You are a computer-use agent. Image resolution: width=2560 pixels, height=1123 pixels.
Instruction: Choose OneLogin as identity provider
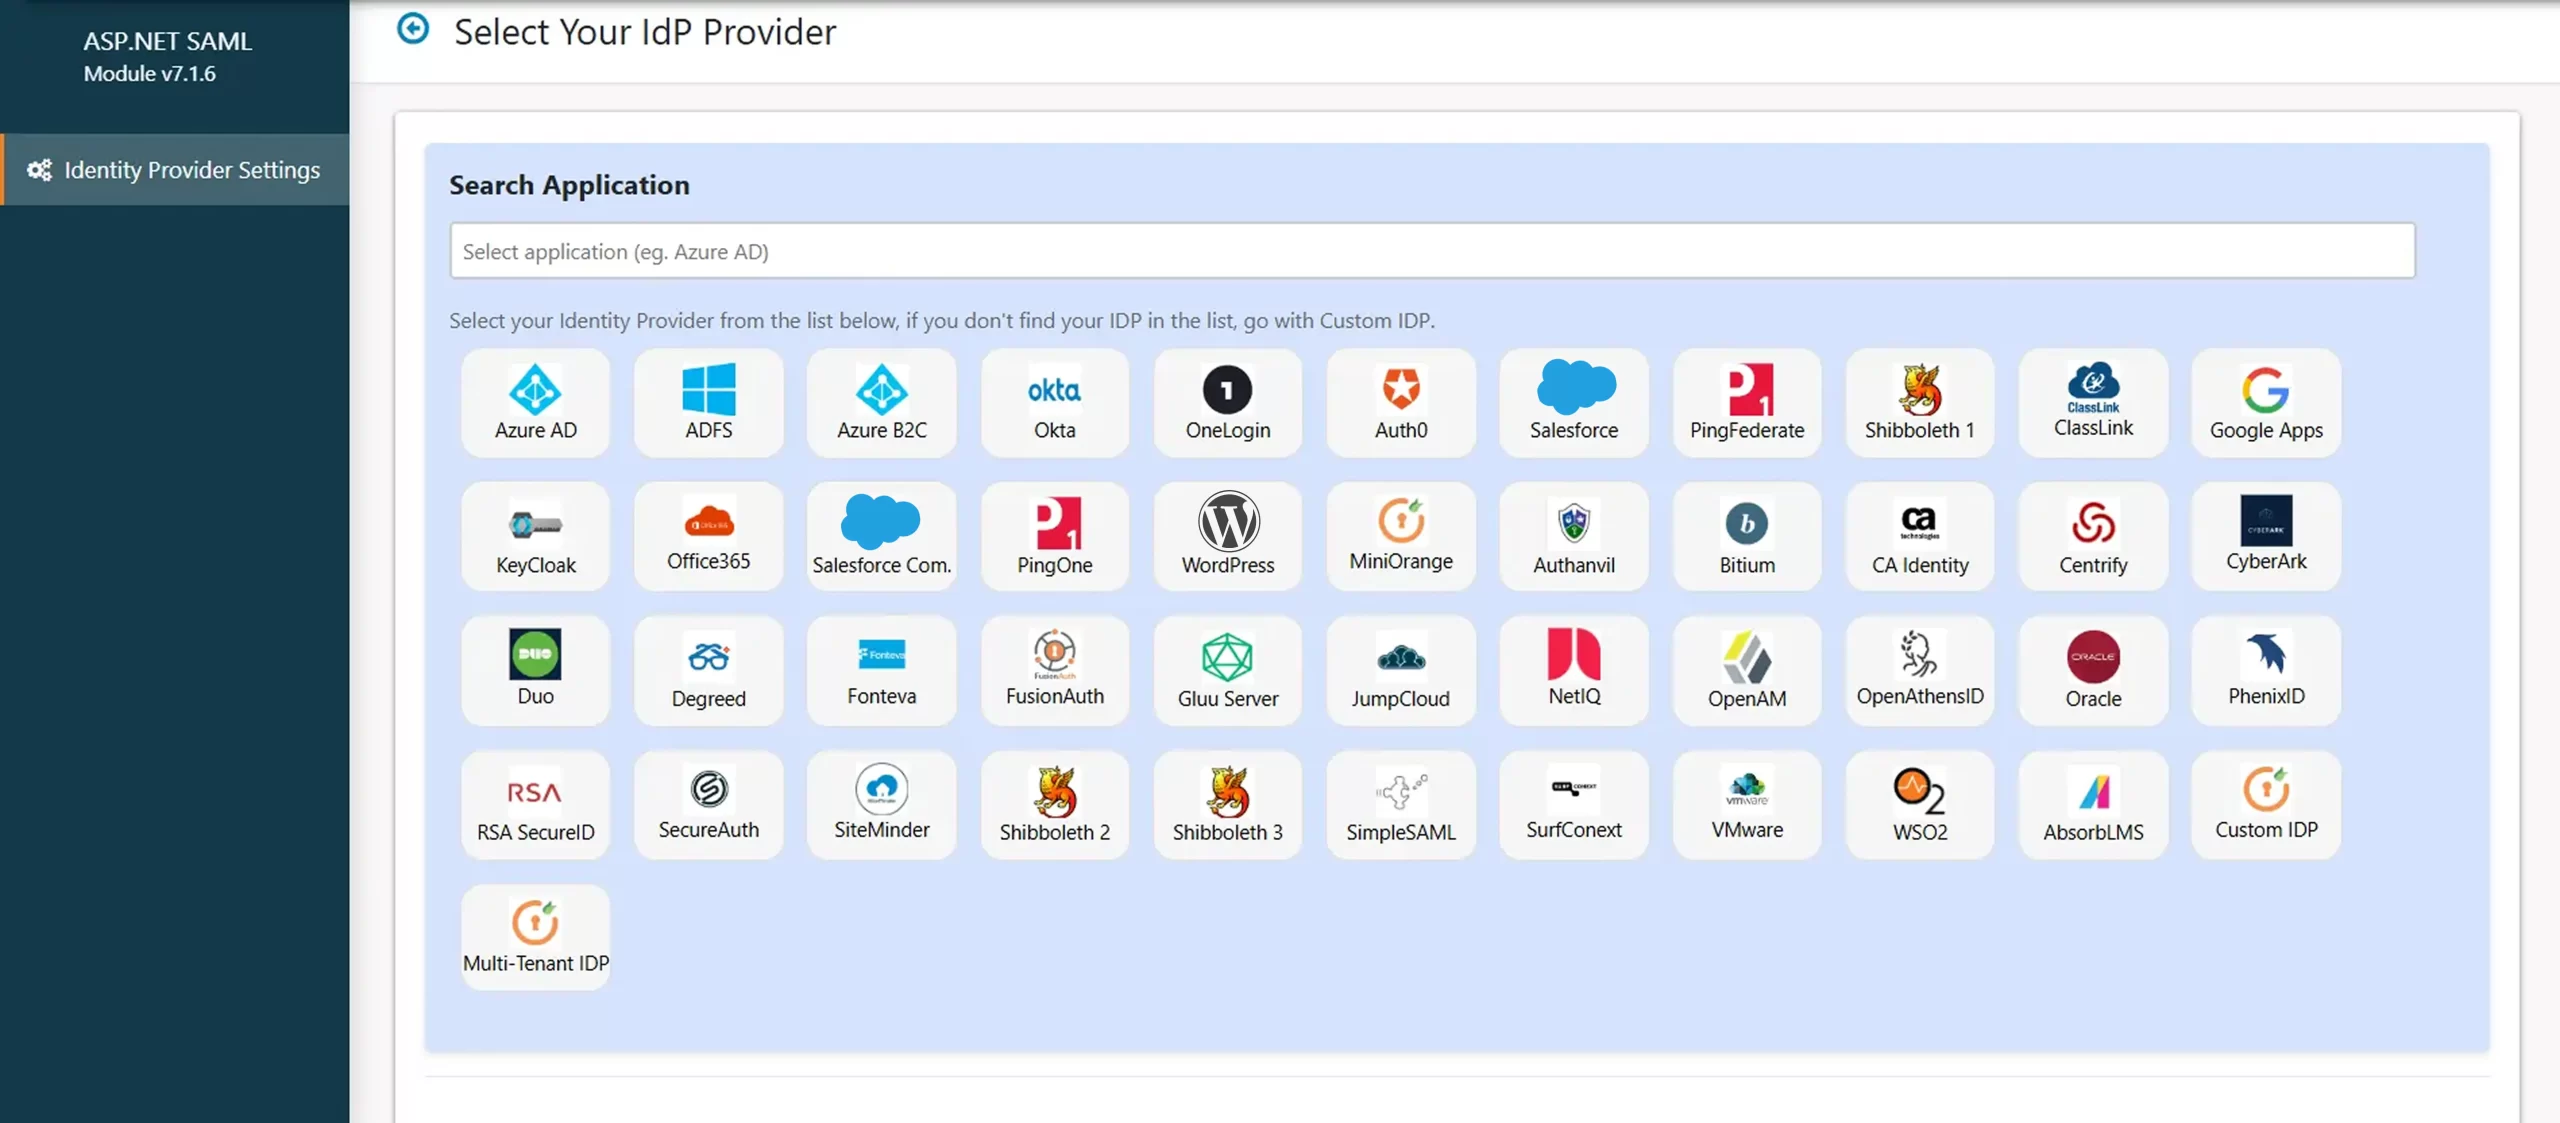pyautogui.click(x=1227, y=403)
